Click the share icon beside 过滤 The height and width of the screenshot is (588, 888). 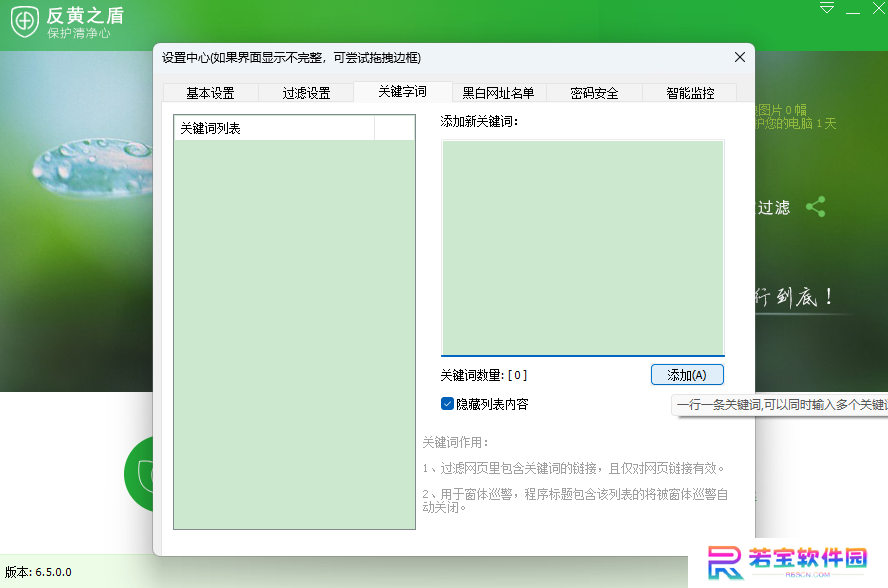point(816,207)
